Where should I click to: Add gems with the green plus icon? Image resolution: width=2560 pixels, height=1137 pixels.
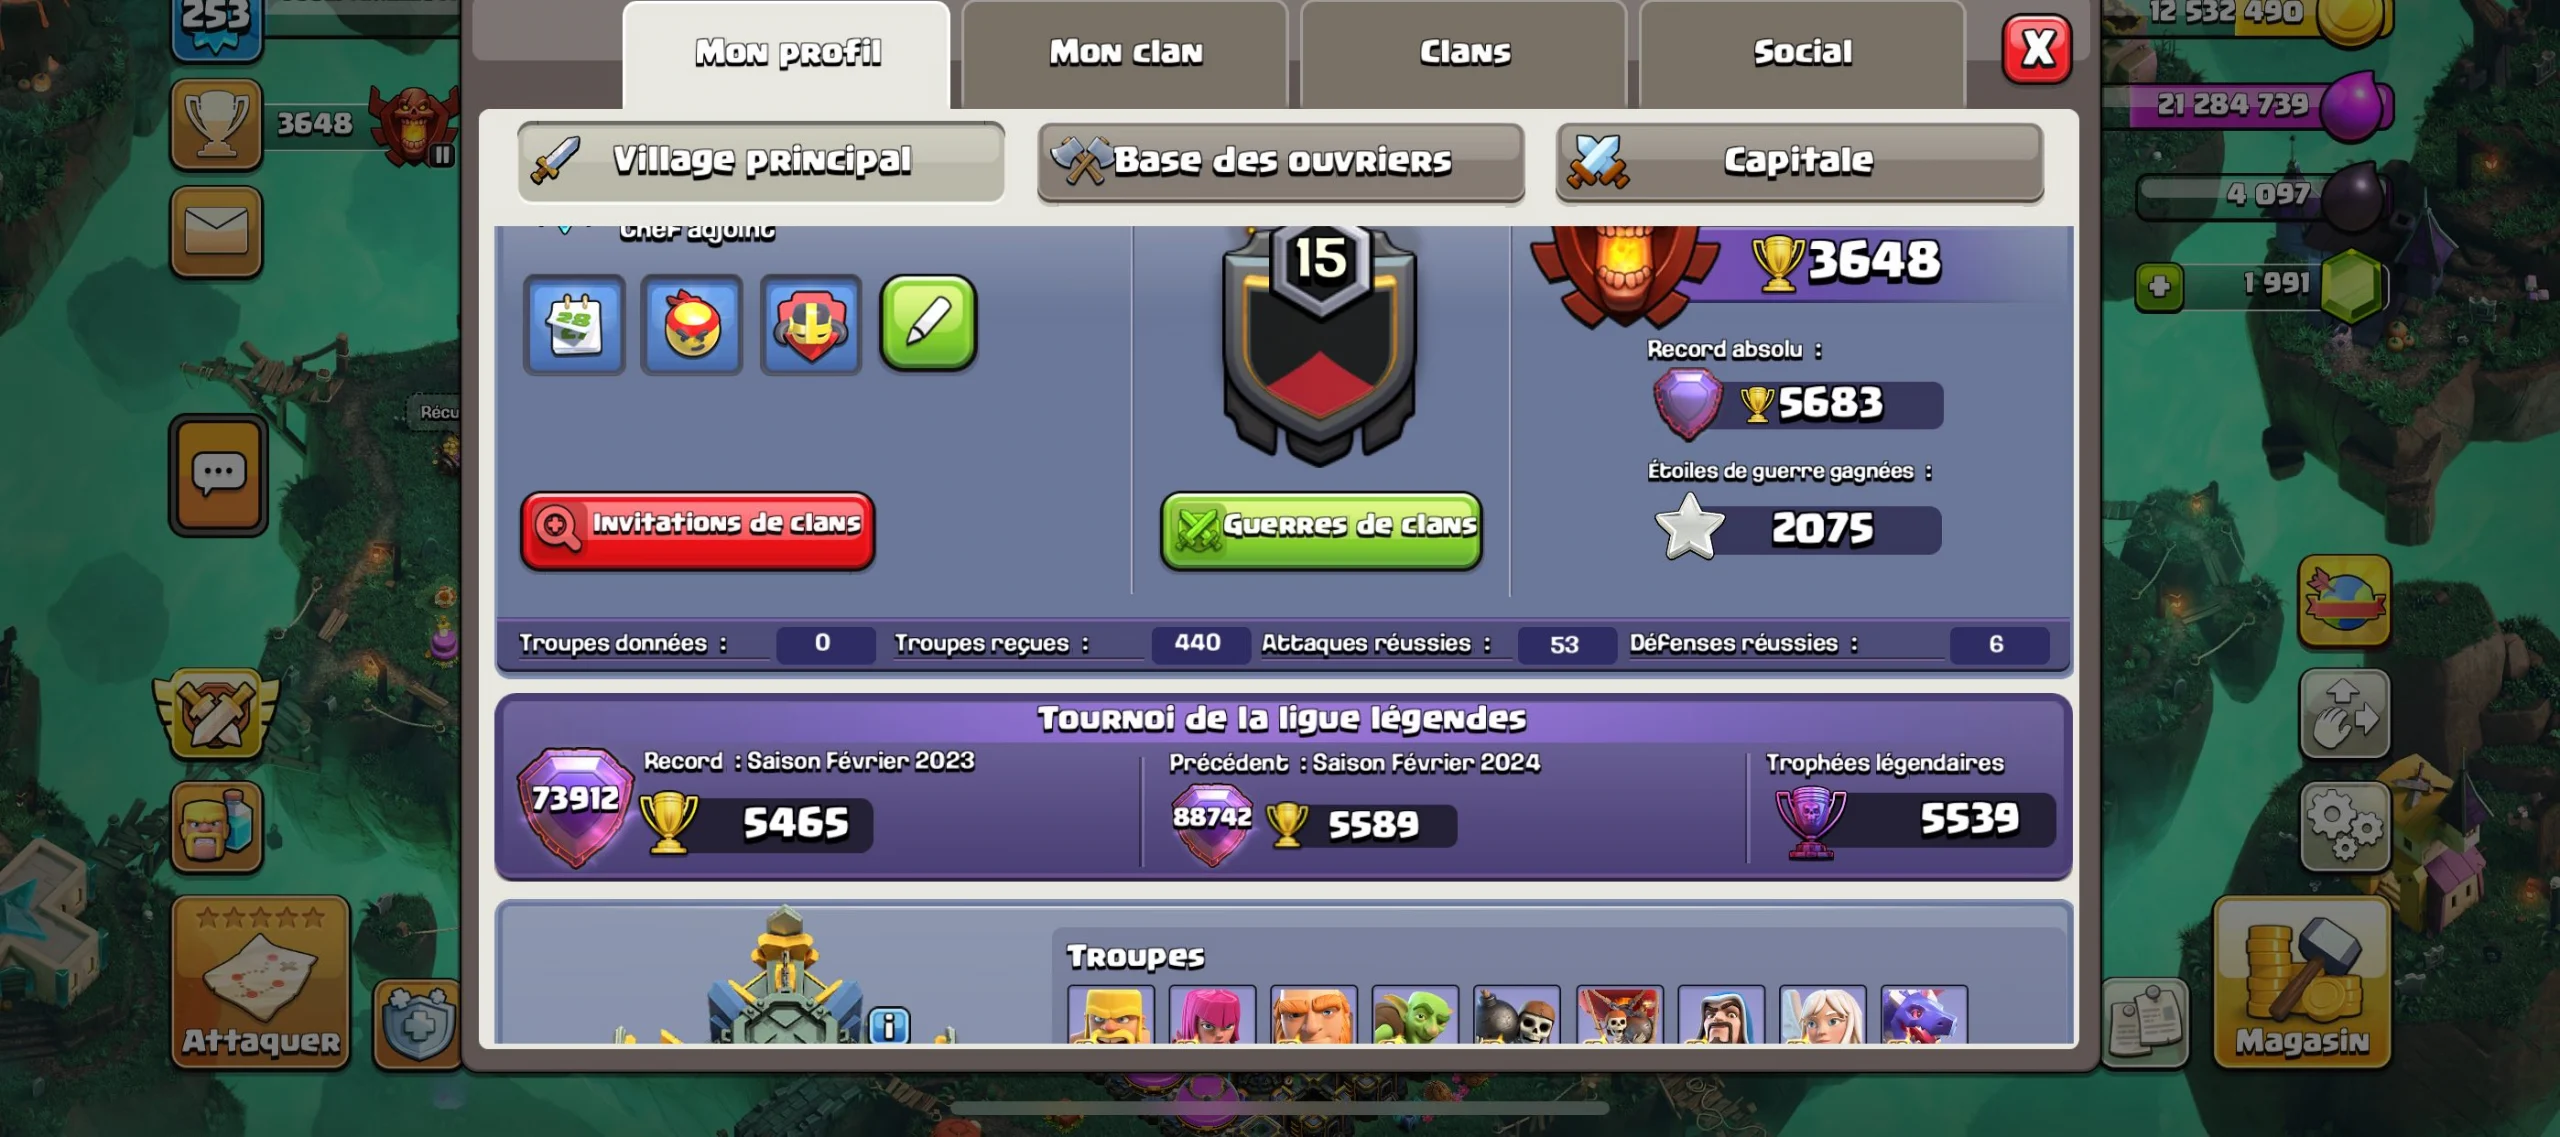point(2159,287)
